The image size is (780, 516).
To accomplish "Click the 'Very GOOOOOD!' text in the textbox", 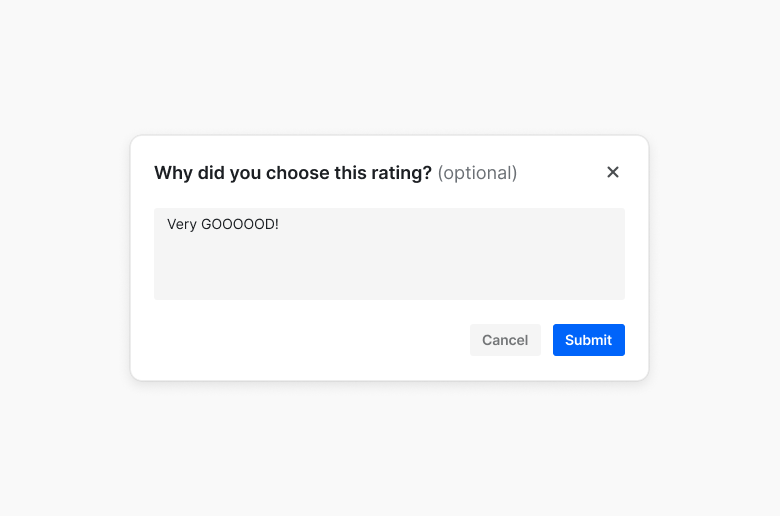I will (222, 224).
